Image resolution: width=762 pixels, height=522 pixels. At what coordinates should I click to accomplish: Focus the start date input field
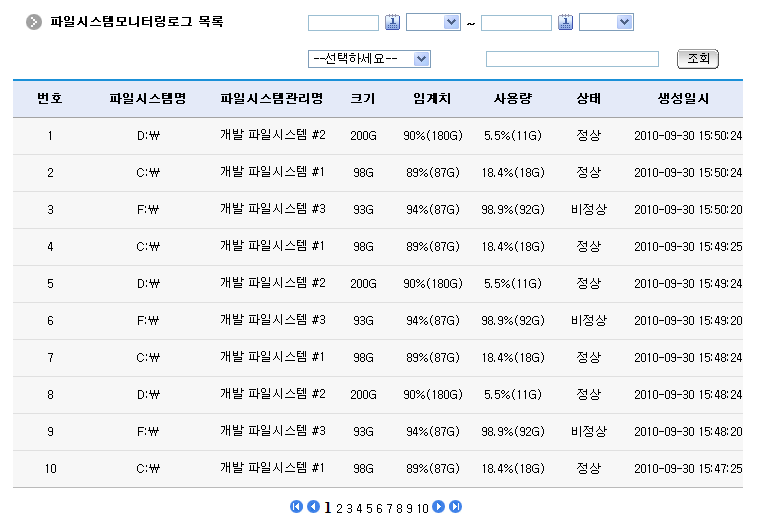(x=343, y=23)
